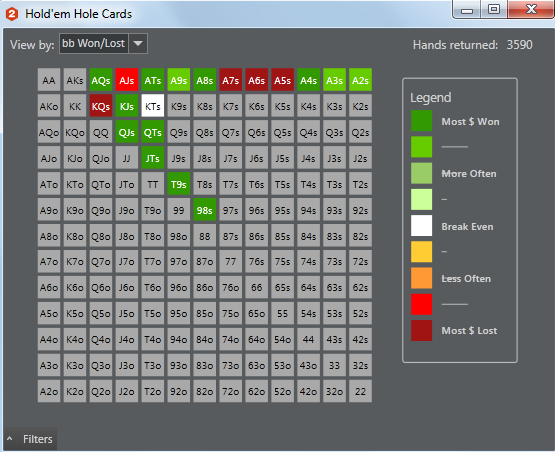Viewport: 555px width, 452px height.
Task: Select the AKs hand cell
Action: (75, 80)
